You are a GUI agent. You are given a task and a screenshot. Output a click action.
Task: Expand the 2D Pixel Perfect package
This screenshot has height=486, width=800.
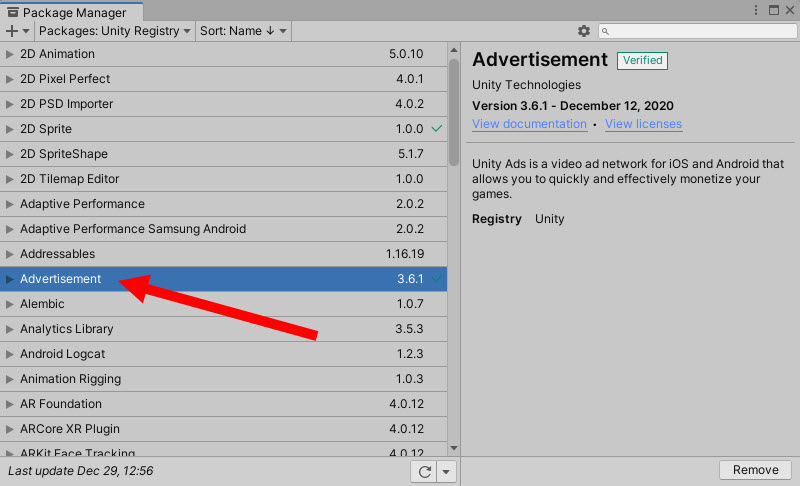(9, 79)
